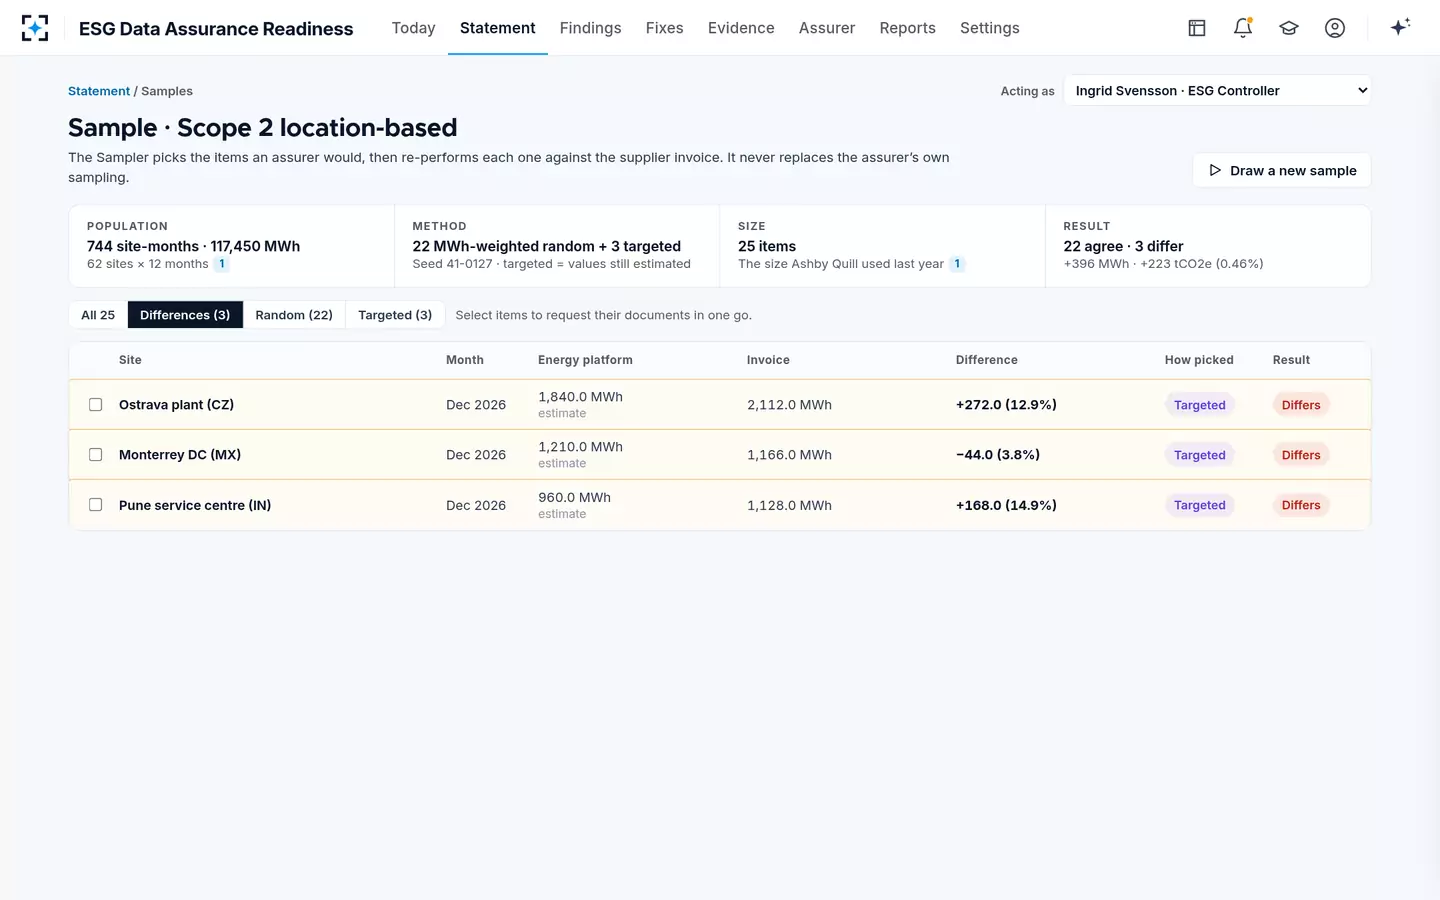Click the 960.0 MWh estimate value

[x=574, y=497]
